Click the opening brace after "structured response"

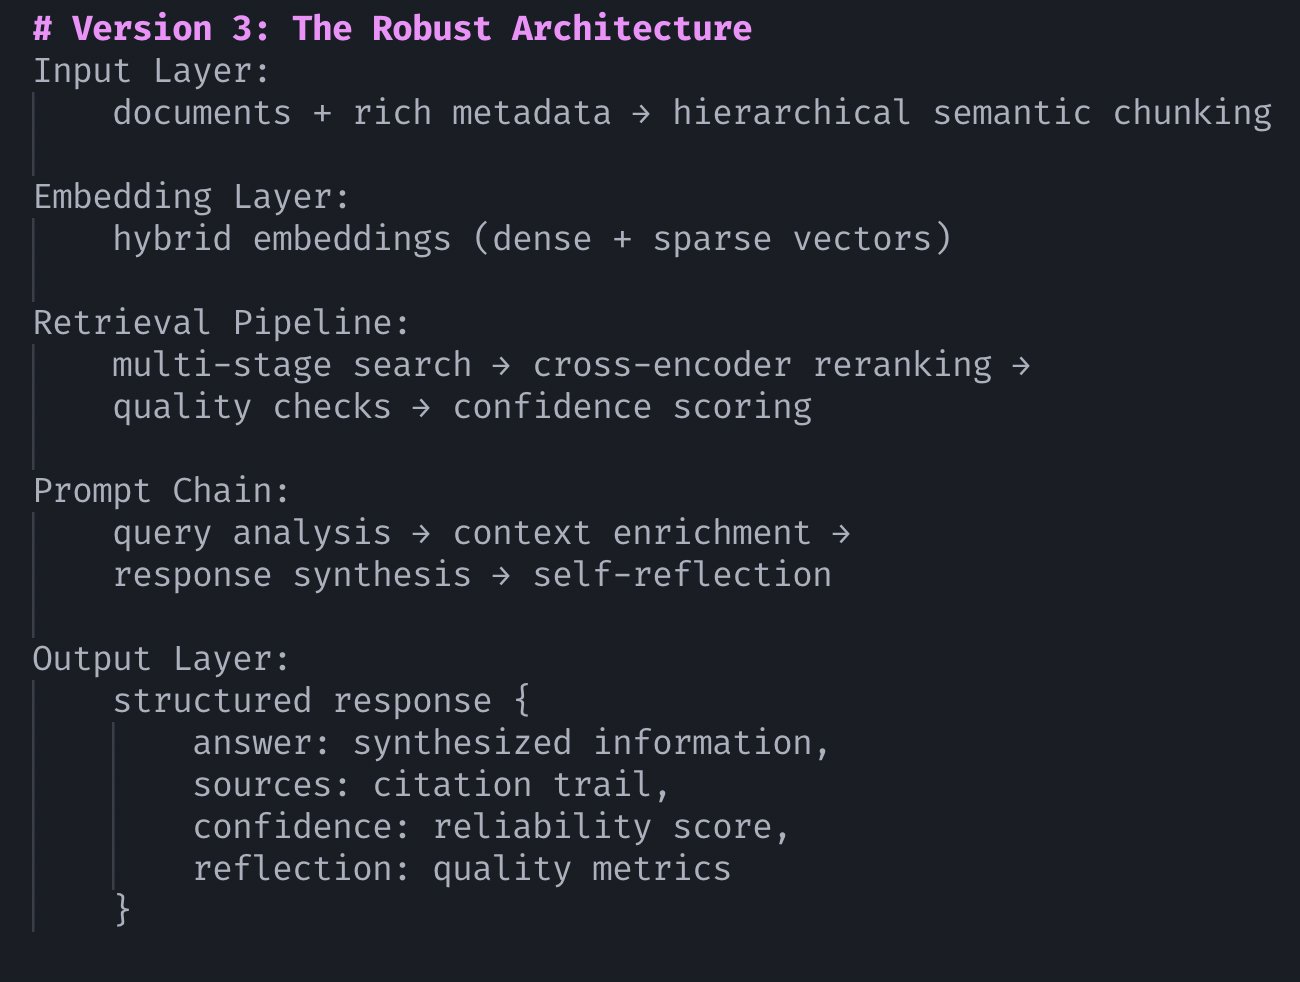[522, 701]
